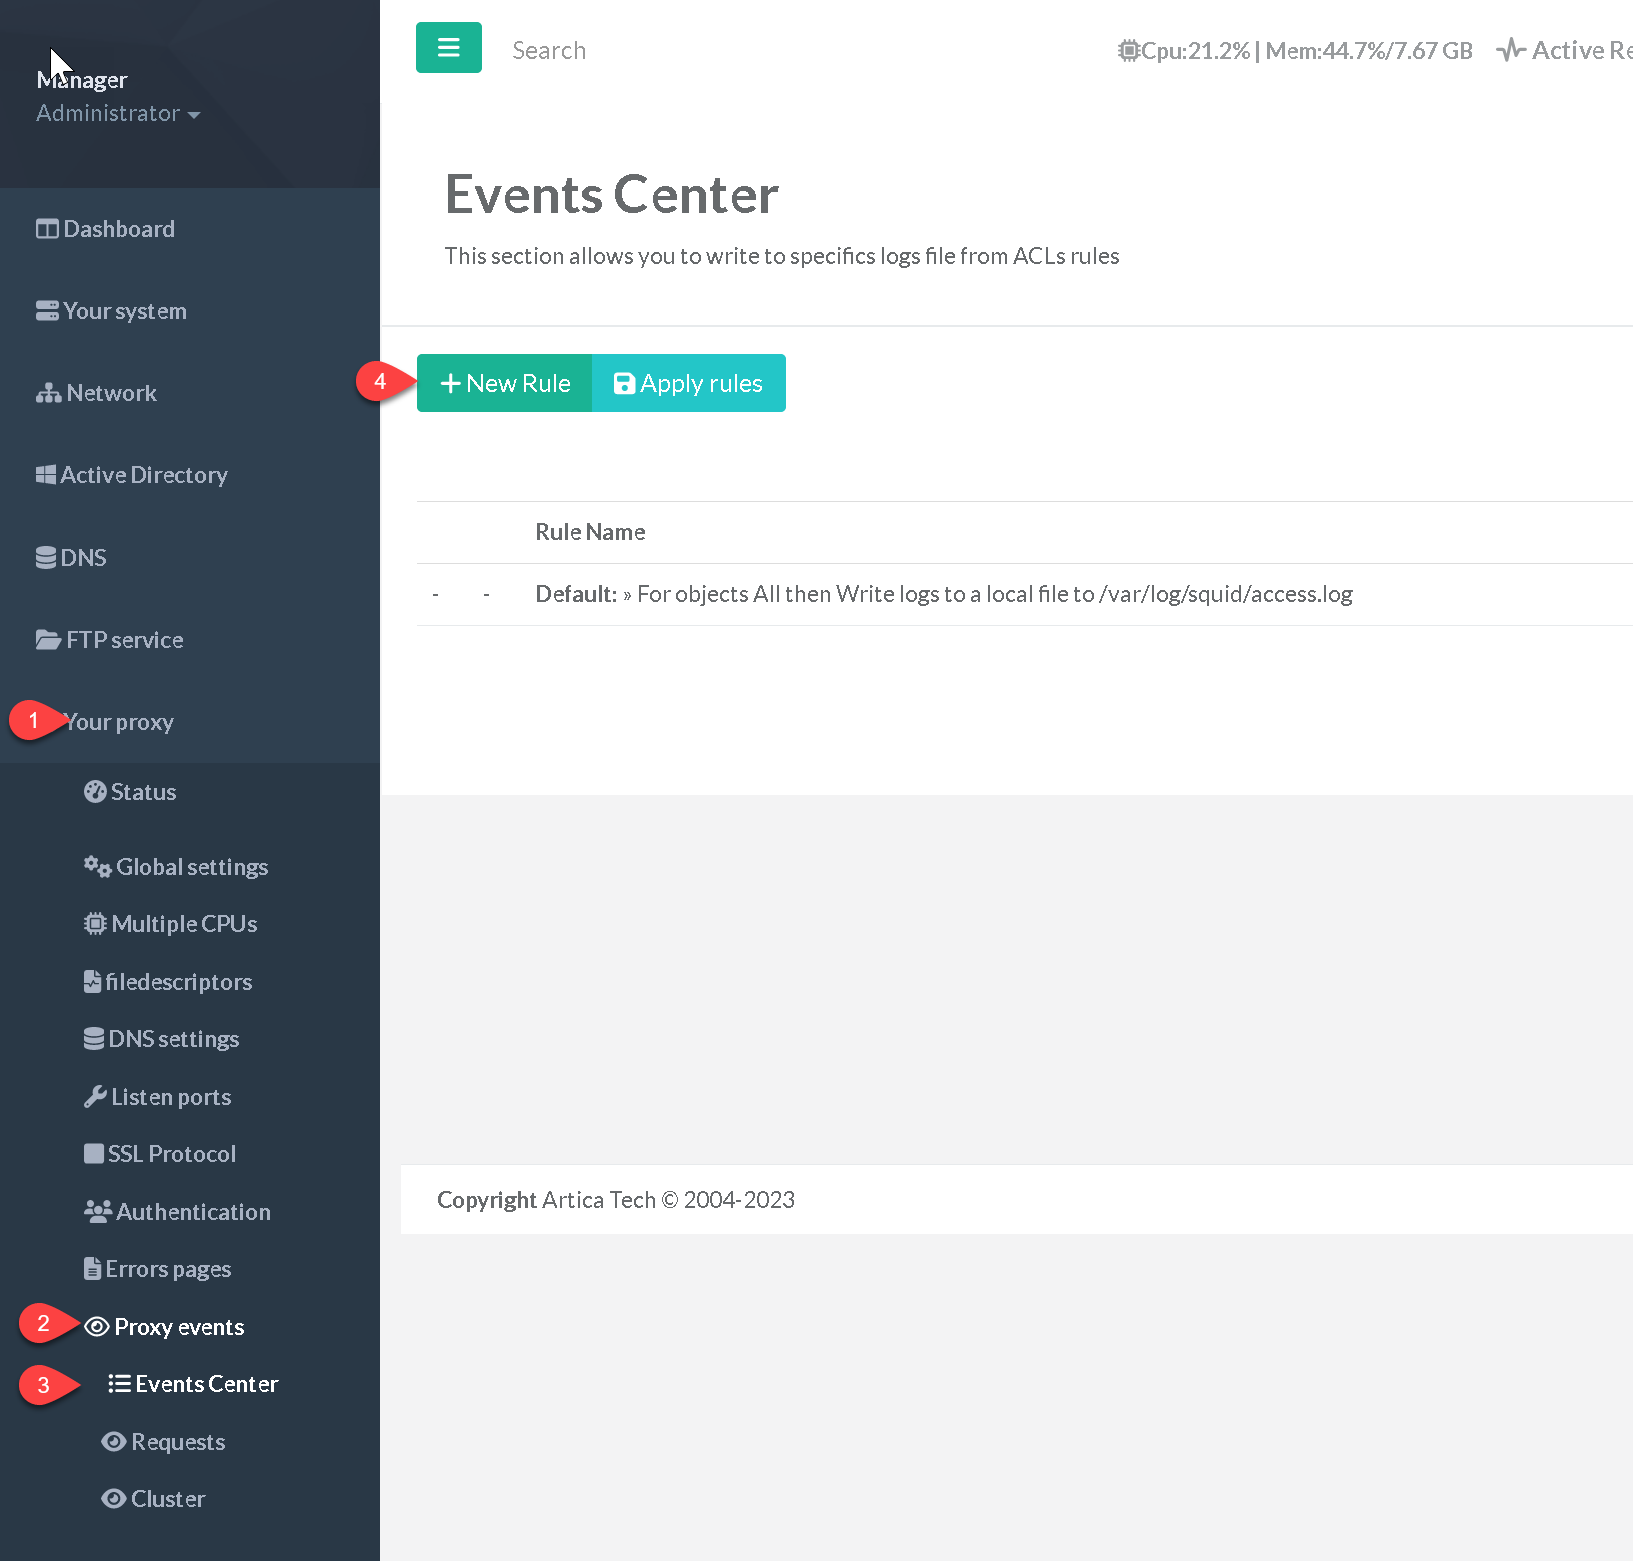Open the Default rule row
The height and width of the screenshot is (1561, 1633).
943,594
